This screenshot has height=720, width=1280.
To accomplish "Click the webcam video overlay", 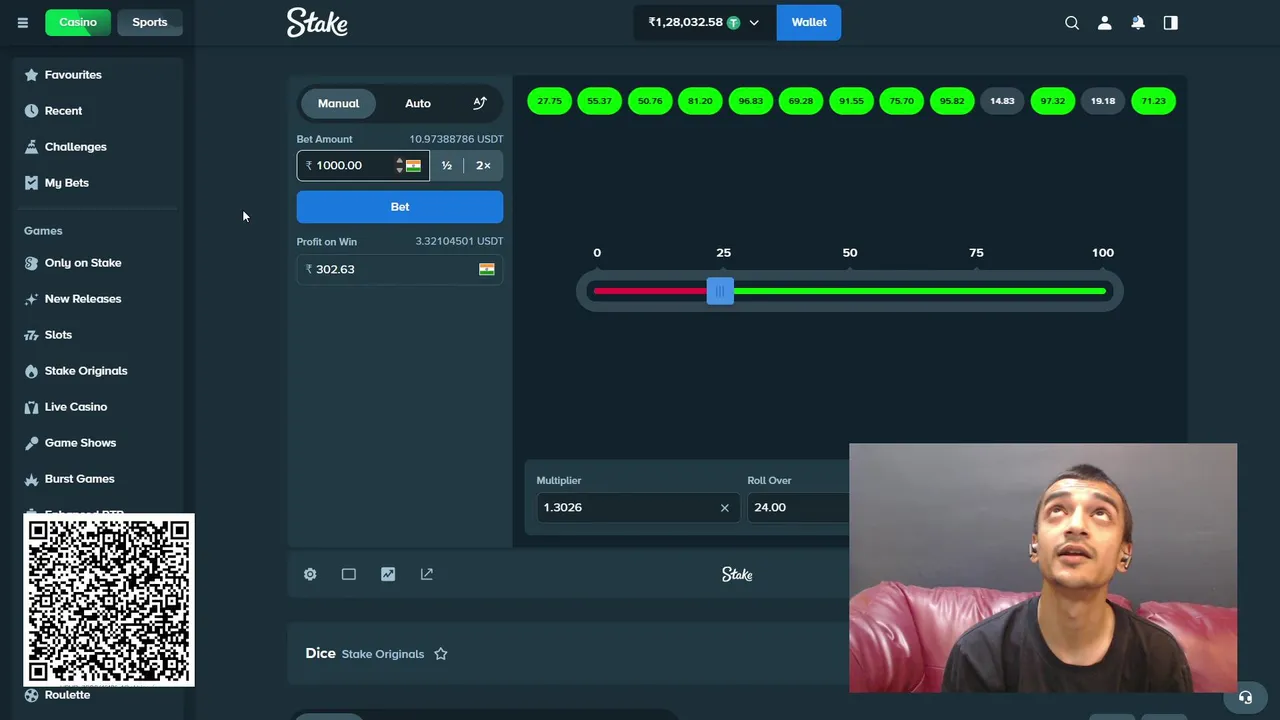I will pos(1043,568).
